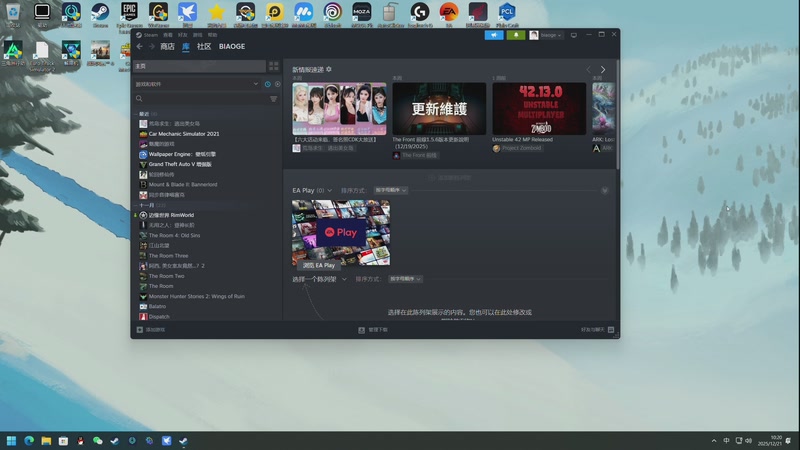Viewport: 800px width, 450px height.
Task: Select Grand Theft Auto V in list
Action: tap(180, 164)
